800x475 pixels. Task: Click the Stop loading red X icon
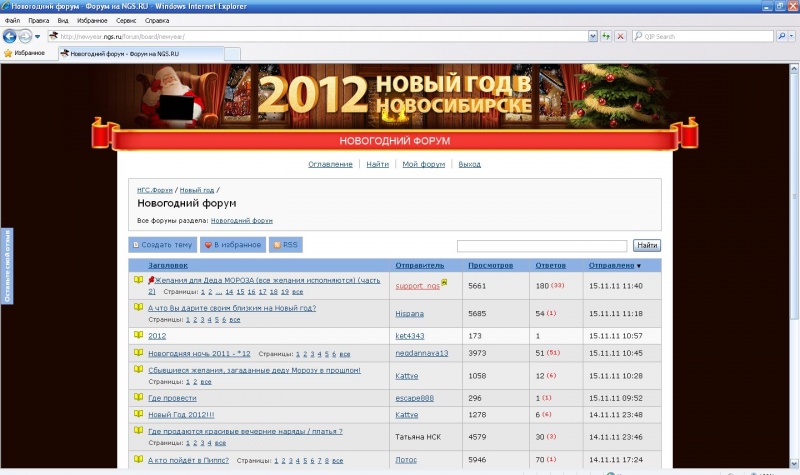[620, 36]
